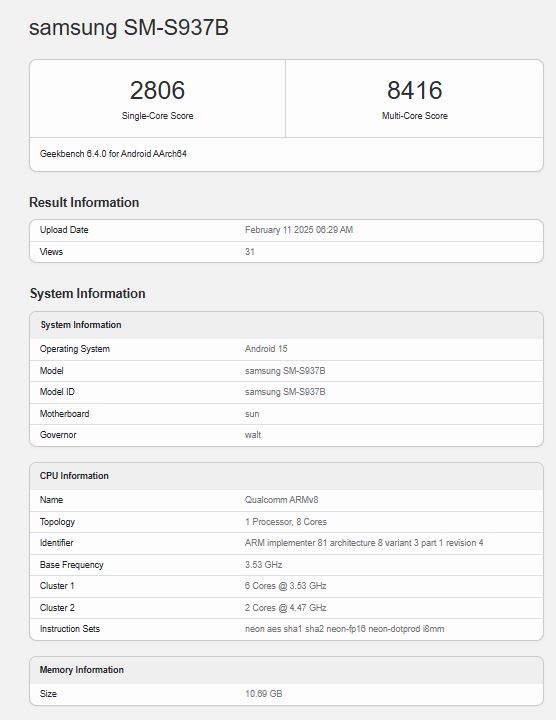Image resolution: width=556 pixels, height=720 pixels.
Task: Click the Single-Core Score label
Action: [x=157, y=116]
